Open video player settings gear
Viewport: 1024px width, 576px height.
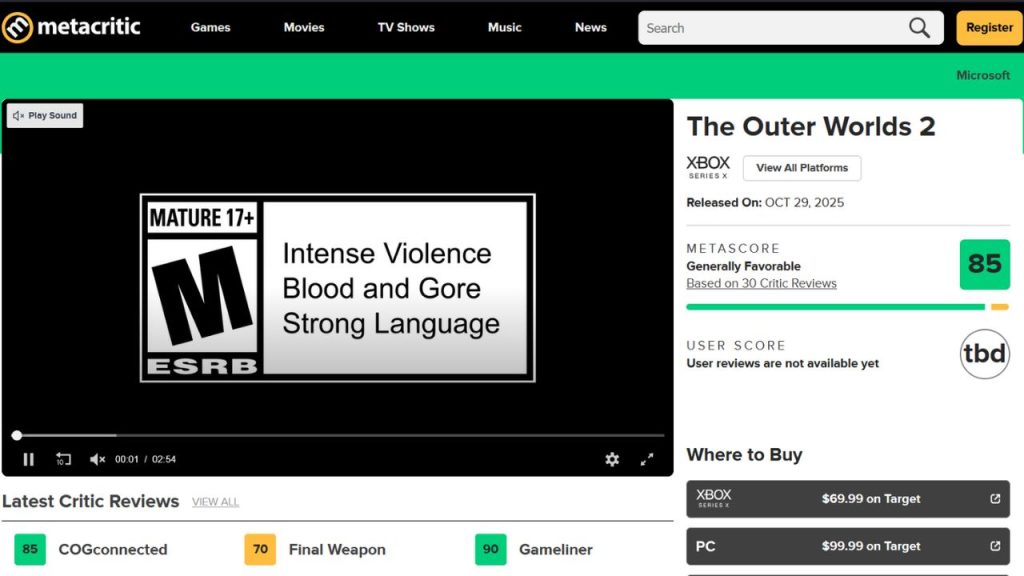pos(612,459)
